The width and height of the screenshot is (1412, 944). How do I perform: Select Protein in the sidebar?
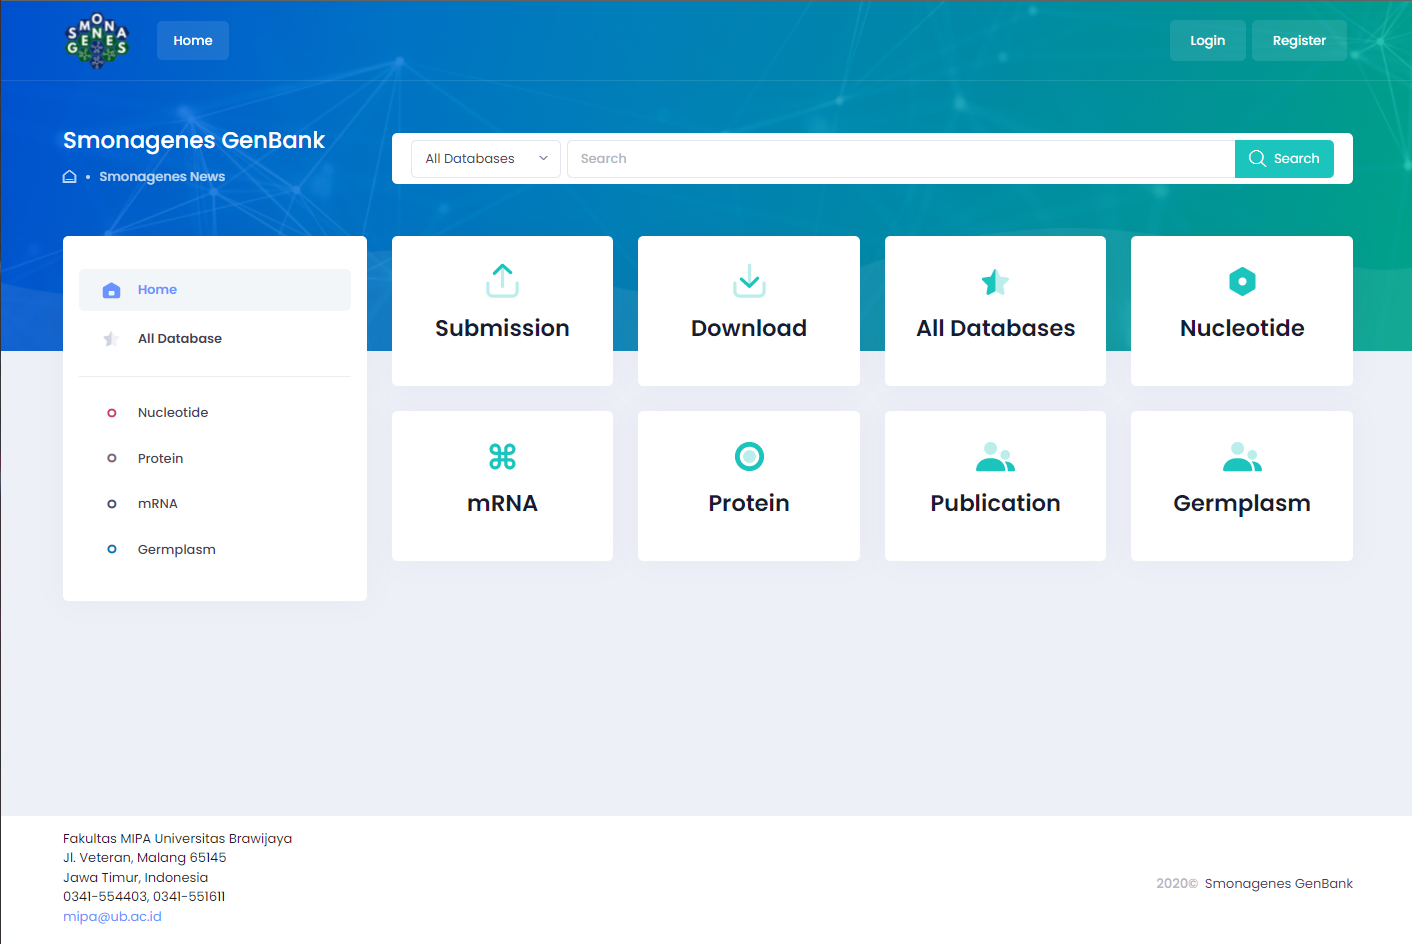[160, 459]
